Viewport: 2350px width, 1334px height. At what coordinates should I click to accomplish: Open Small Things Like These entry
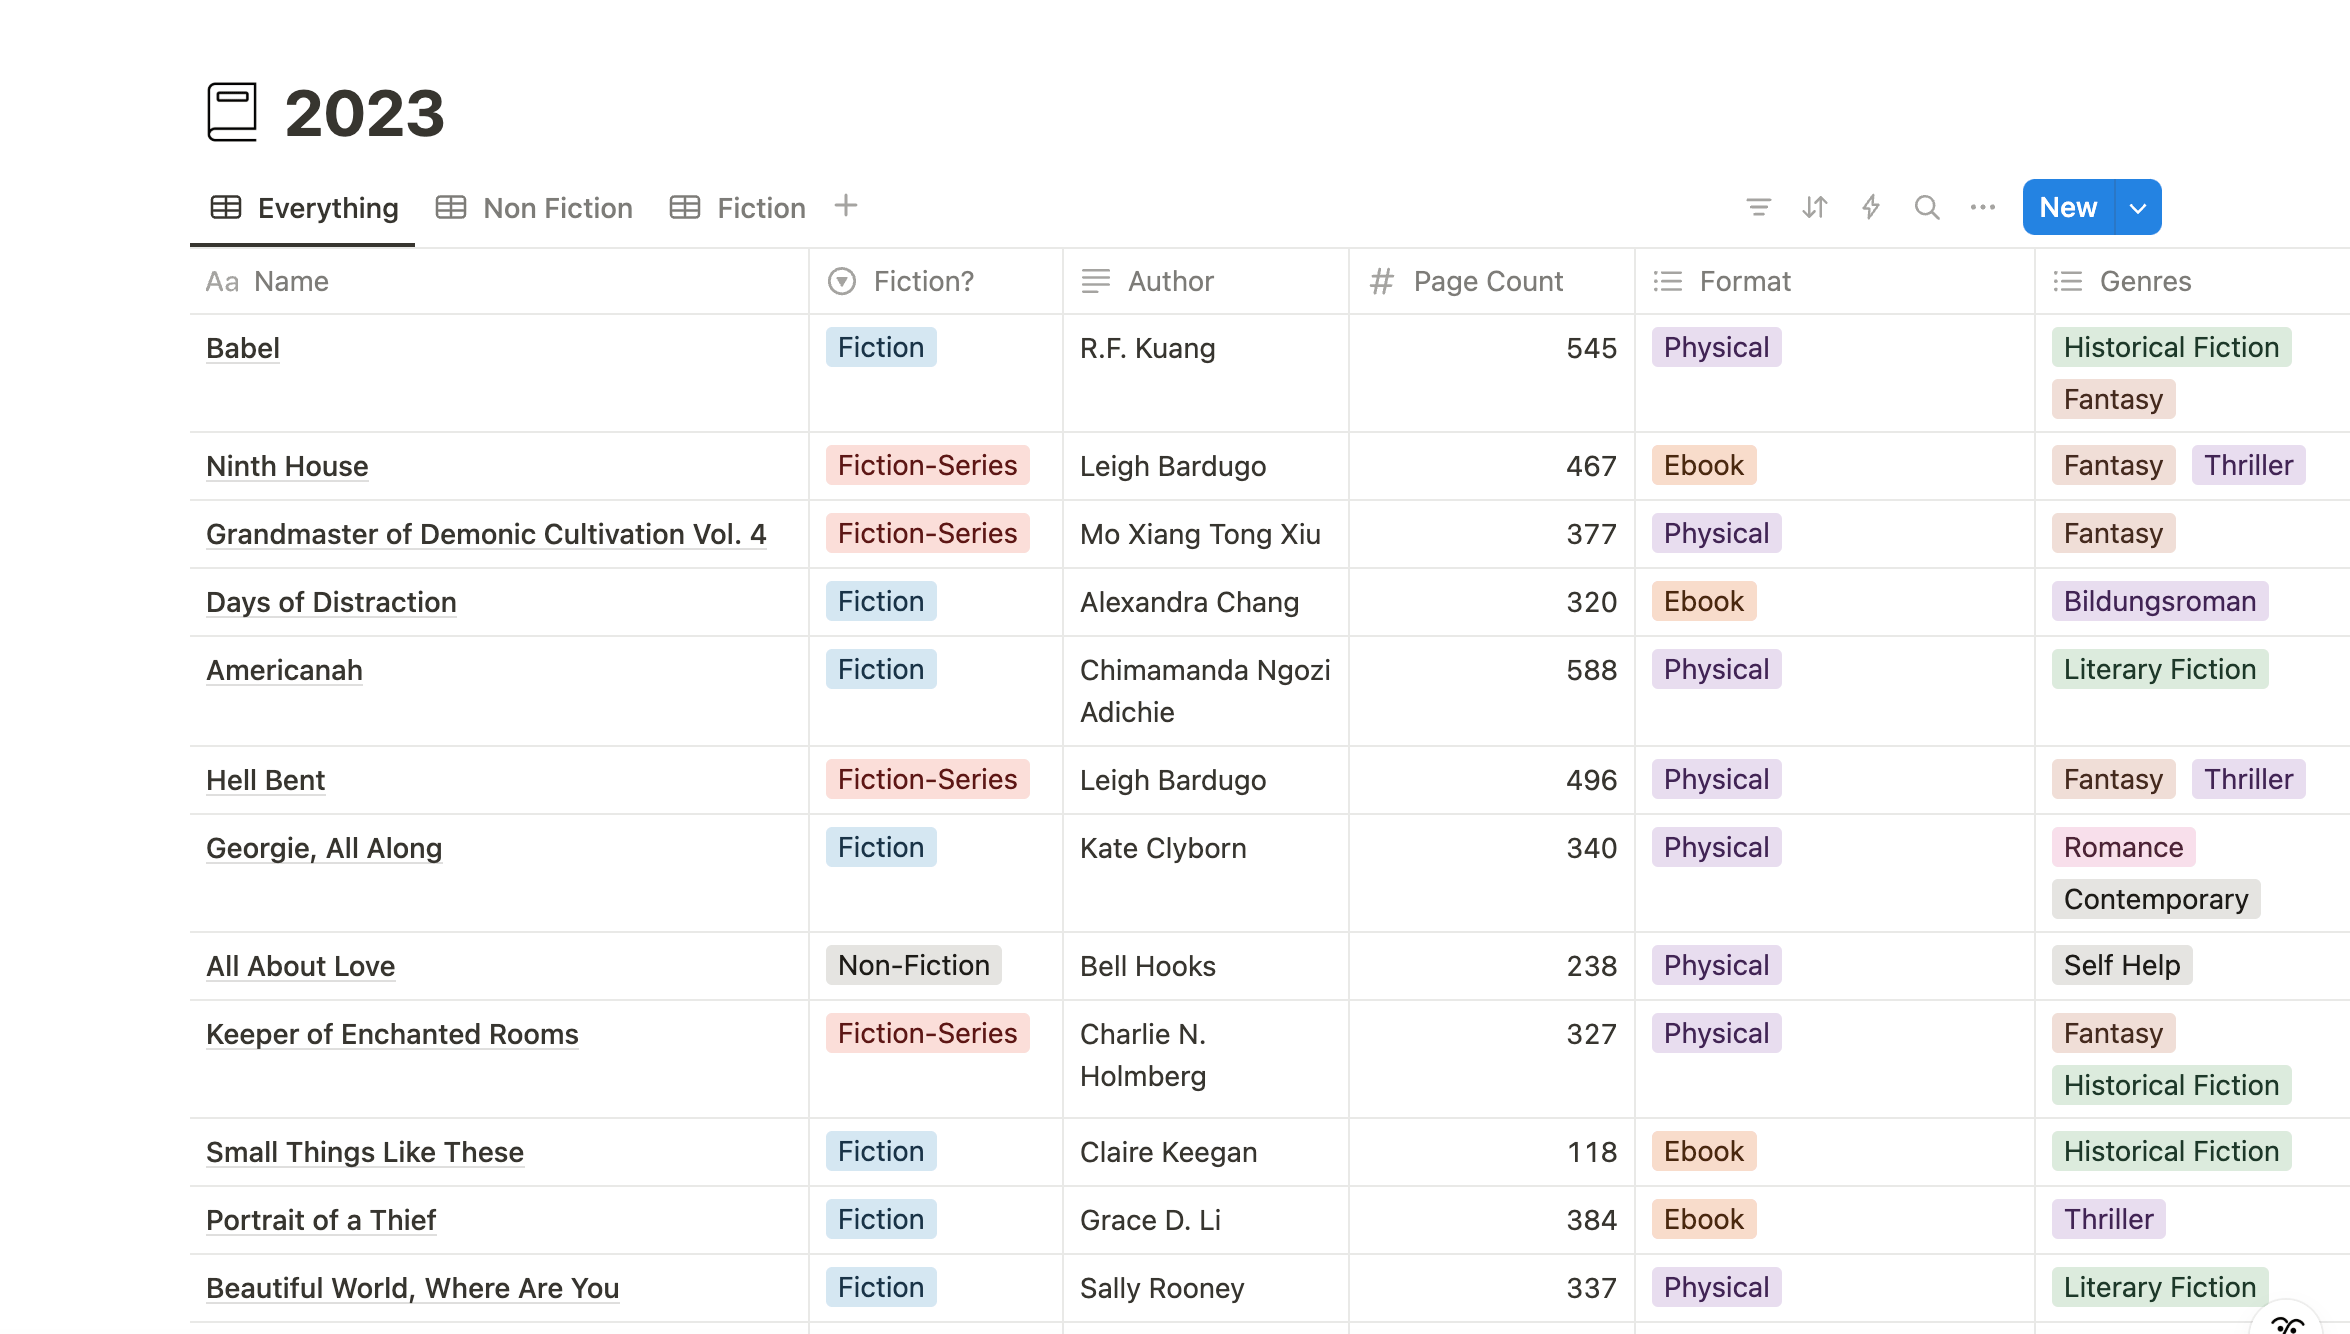[x=365, y=1152]
